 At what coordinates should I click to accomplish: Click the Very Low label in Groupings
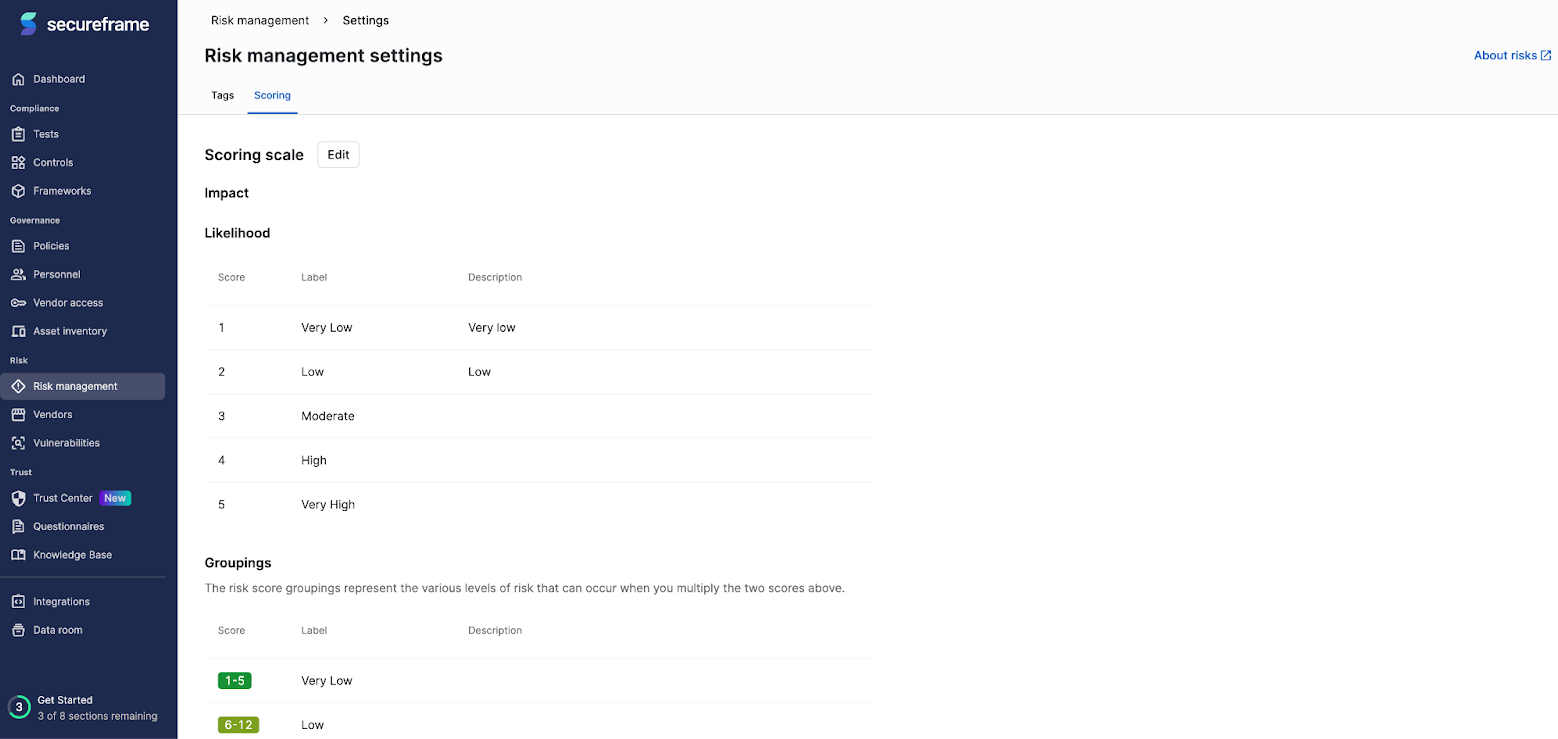(x=327, y=681)
